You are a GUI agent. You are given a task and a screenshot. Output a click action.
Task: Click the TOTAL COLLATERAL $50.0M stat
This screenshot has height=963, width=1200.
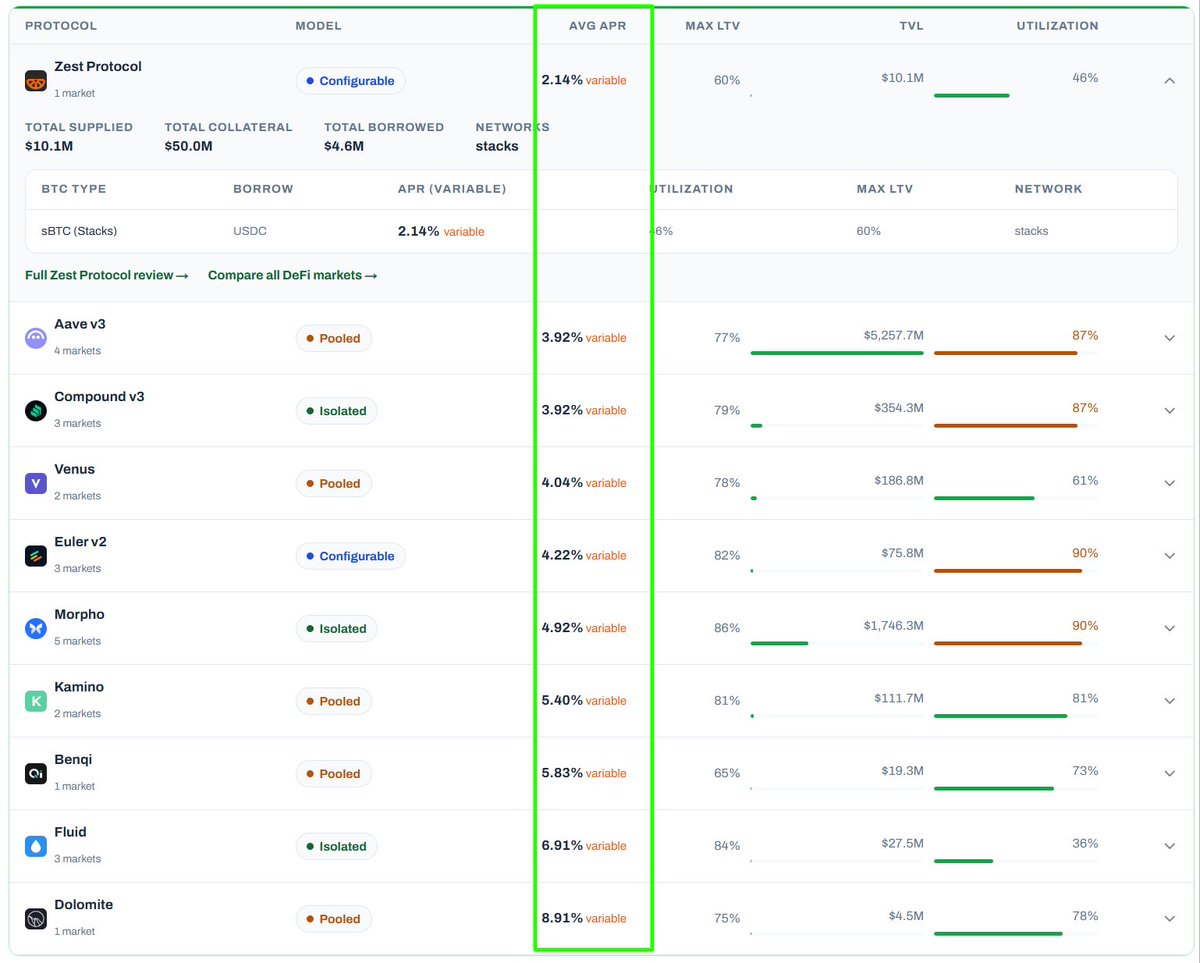(x=229, y=136)
